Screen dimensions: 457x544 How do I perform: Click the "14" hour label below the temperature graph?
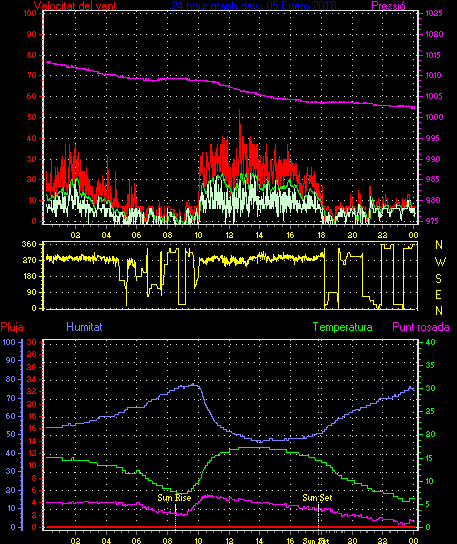pos(259,541)
